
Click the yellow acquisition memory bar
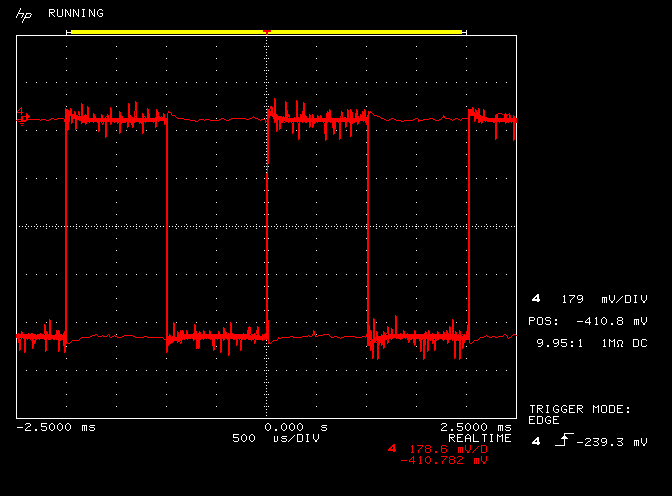coord(266,32)
